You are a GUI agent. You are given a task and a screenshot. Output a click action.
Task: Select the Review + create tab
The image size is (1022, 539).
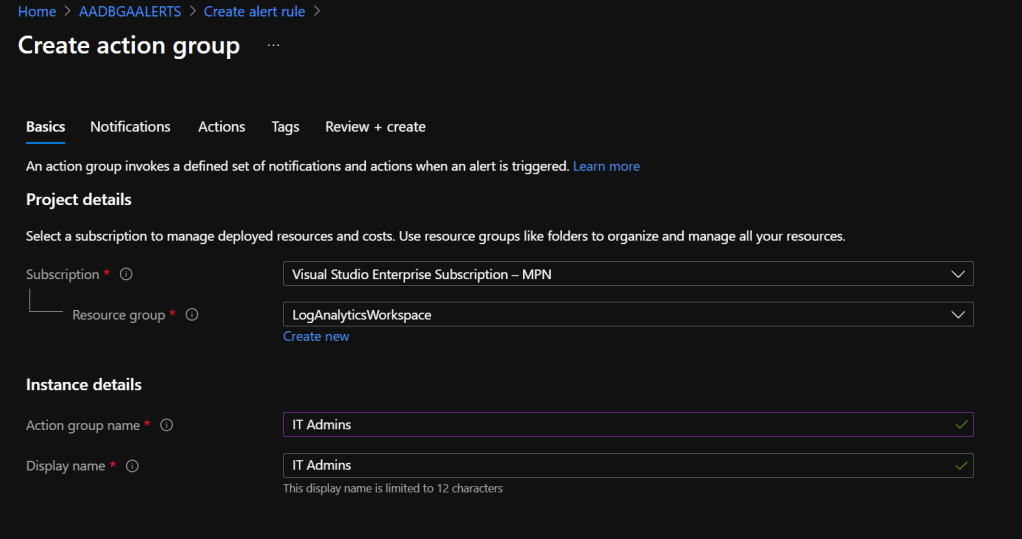pyautogui.click(x=375, y=127)
